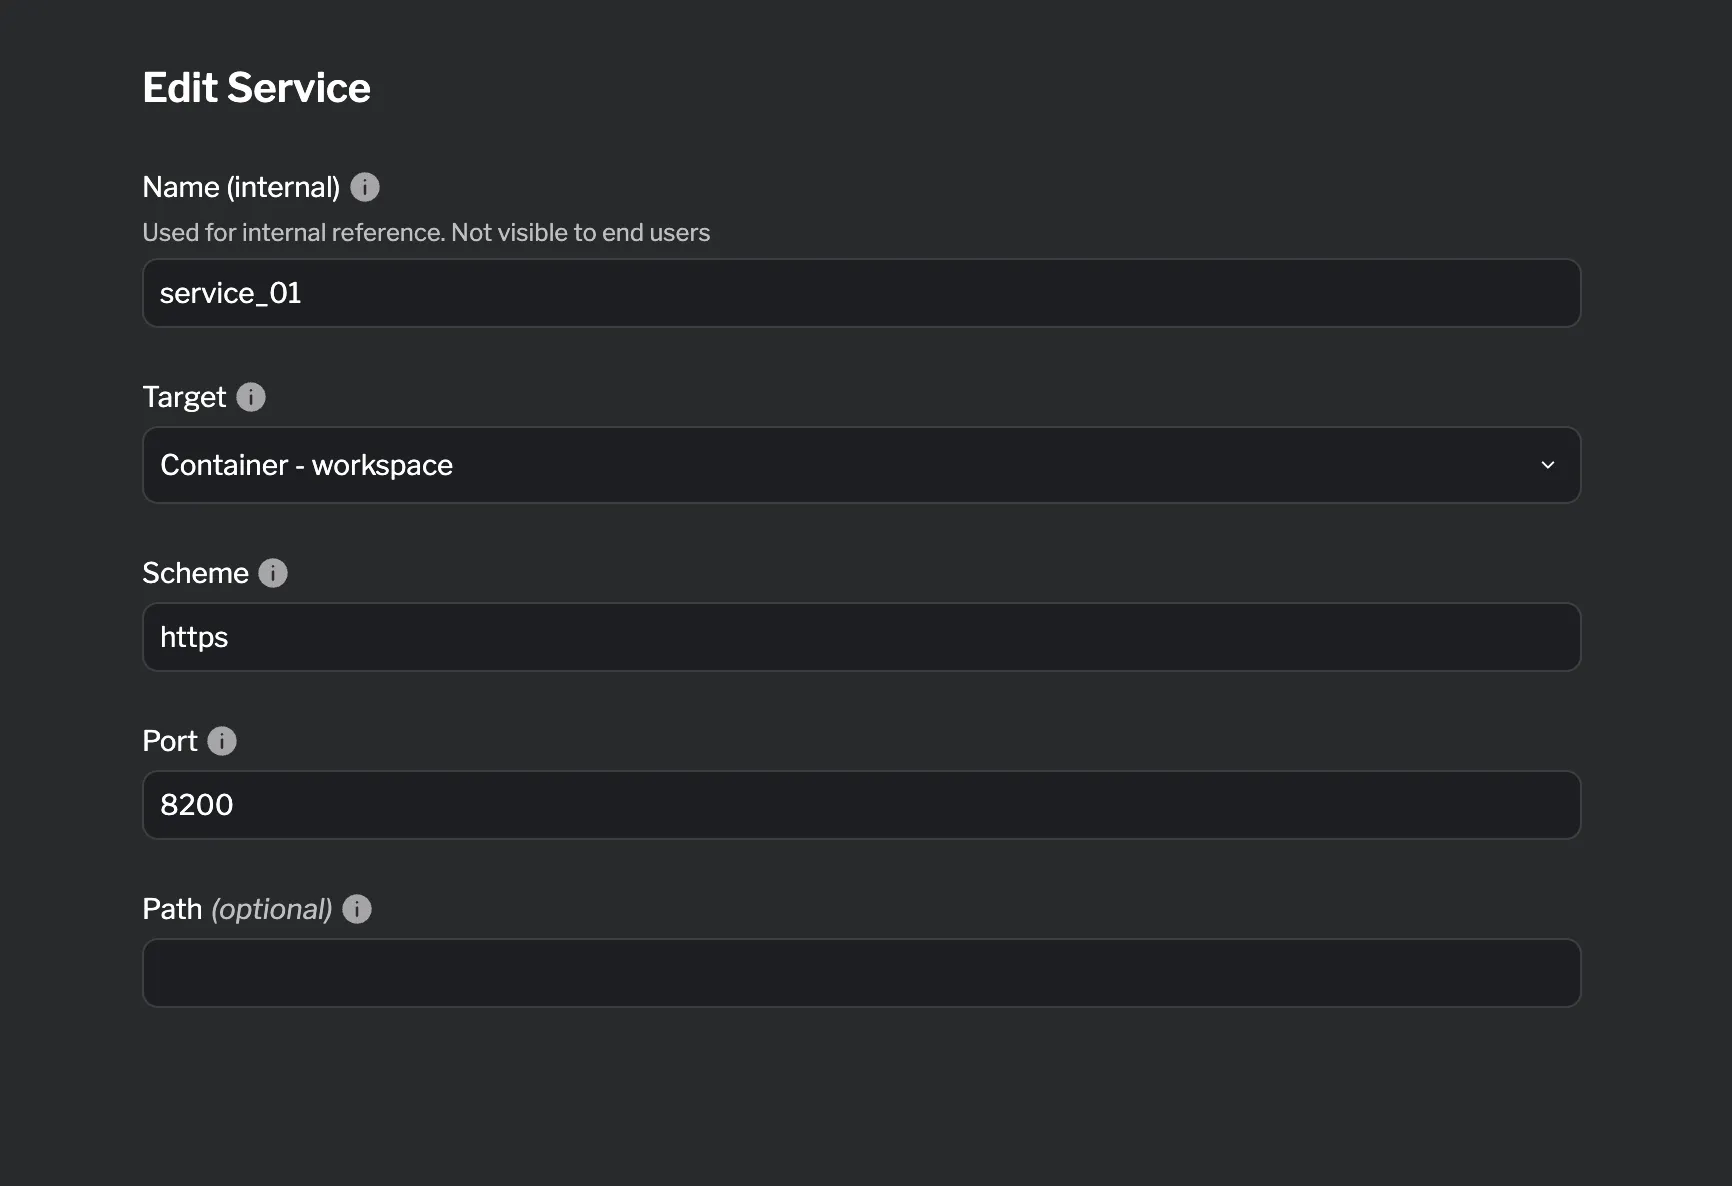Open the Target dropdown showing Container - workspace
Screen dimensions: 1732x1186
[860, 465]
